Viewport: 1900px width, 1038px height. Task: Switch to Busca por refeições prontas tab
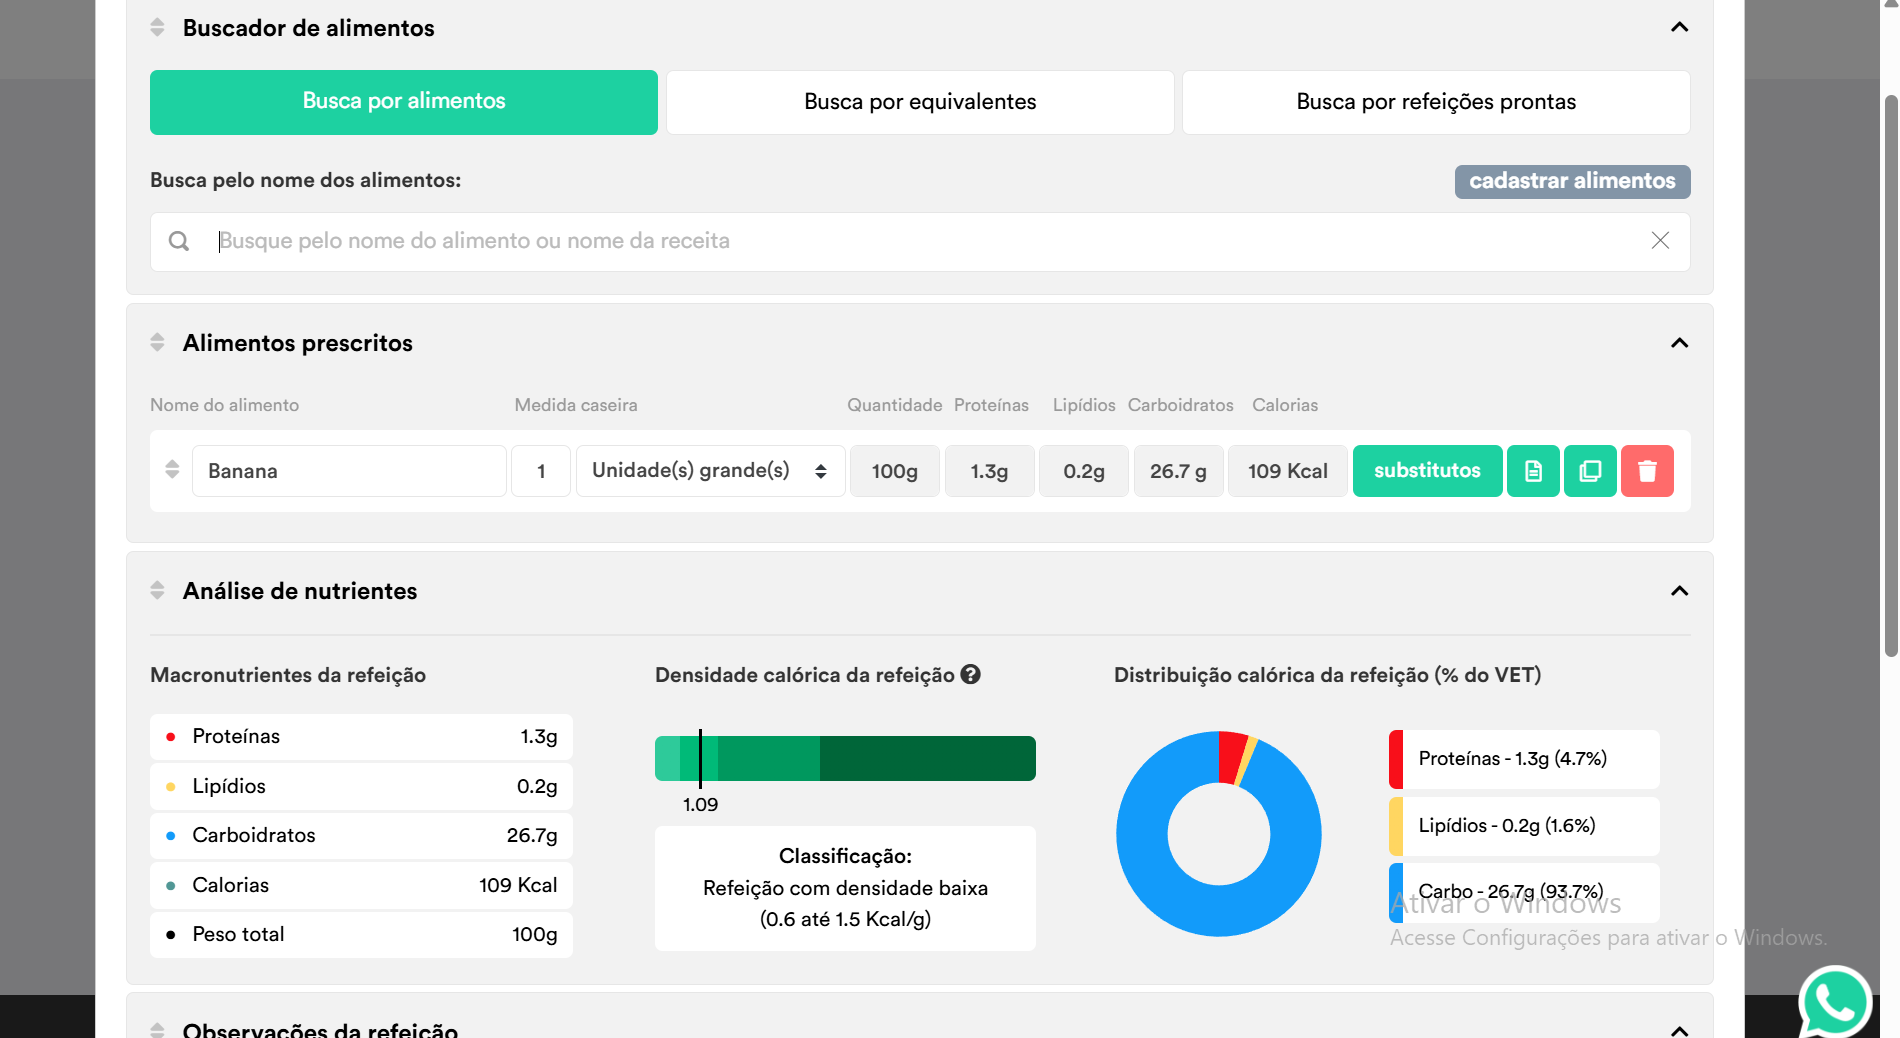[x=1436, y=102]
